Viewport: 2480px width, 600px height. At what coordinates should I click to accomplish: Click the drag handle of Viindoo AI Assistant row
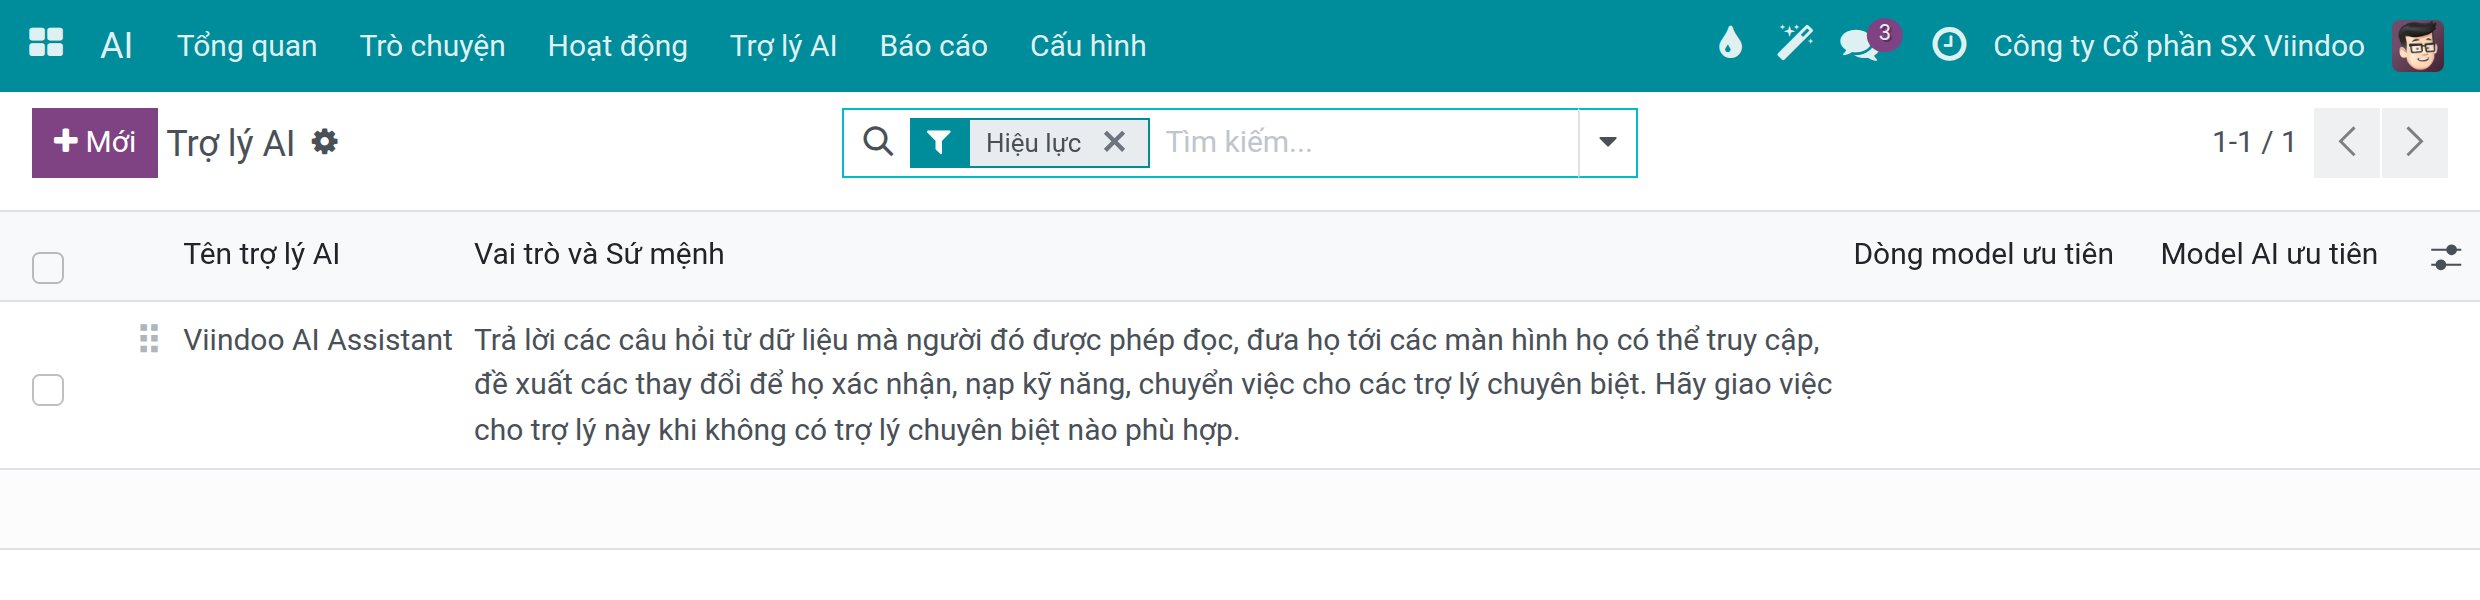pos(148,339)
